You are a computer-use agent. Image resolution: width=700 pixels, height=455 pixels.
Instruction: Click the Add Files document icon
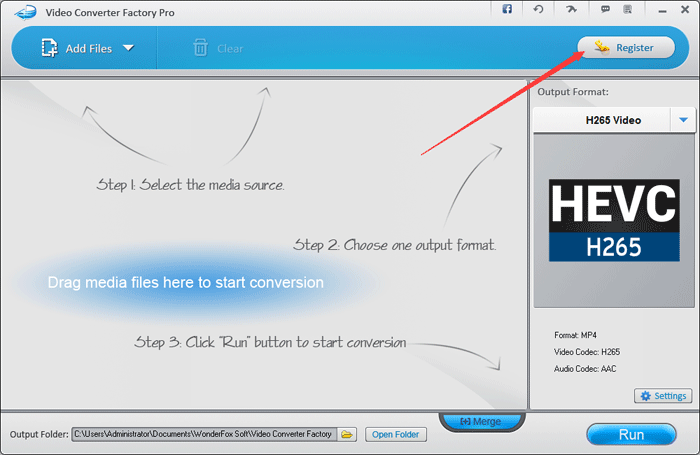pos(50,48)
